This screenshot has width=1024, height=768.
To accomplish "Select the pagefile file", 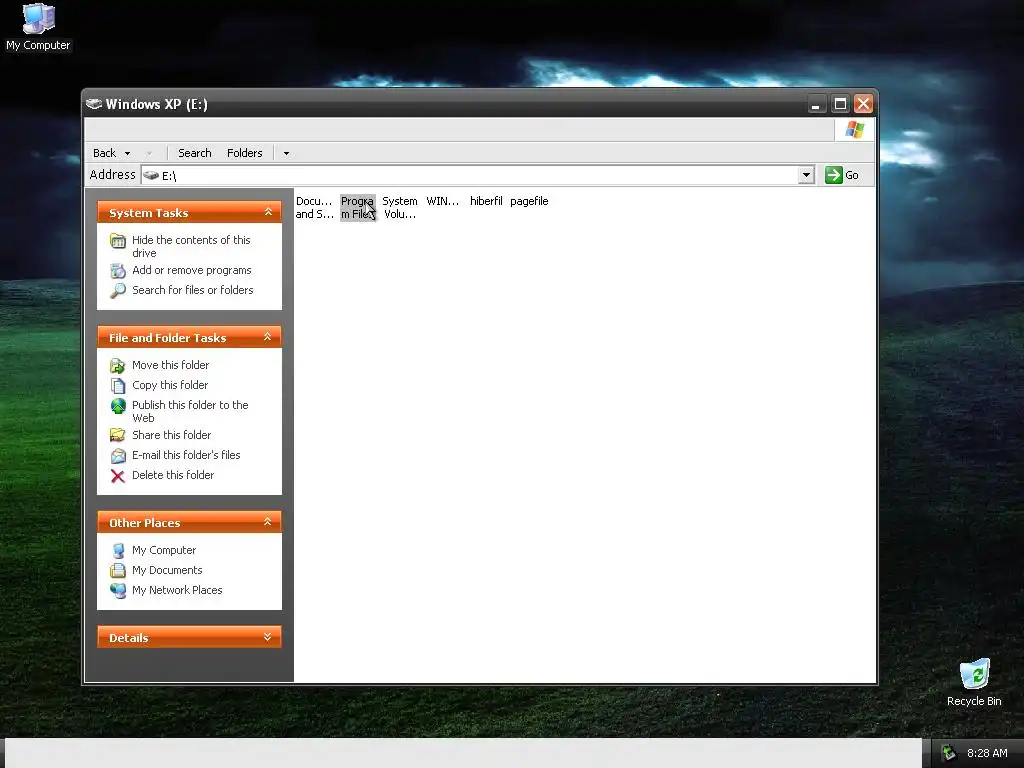I will [529, 201].
